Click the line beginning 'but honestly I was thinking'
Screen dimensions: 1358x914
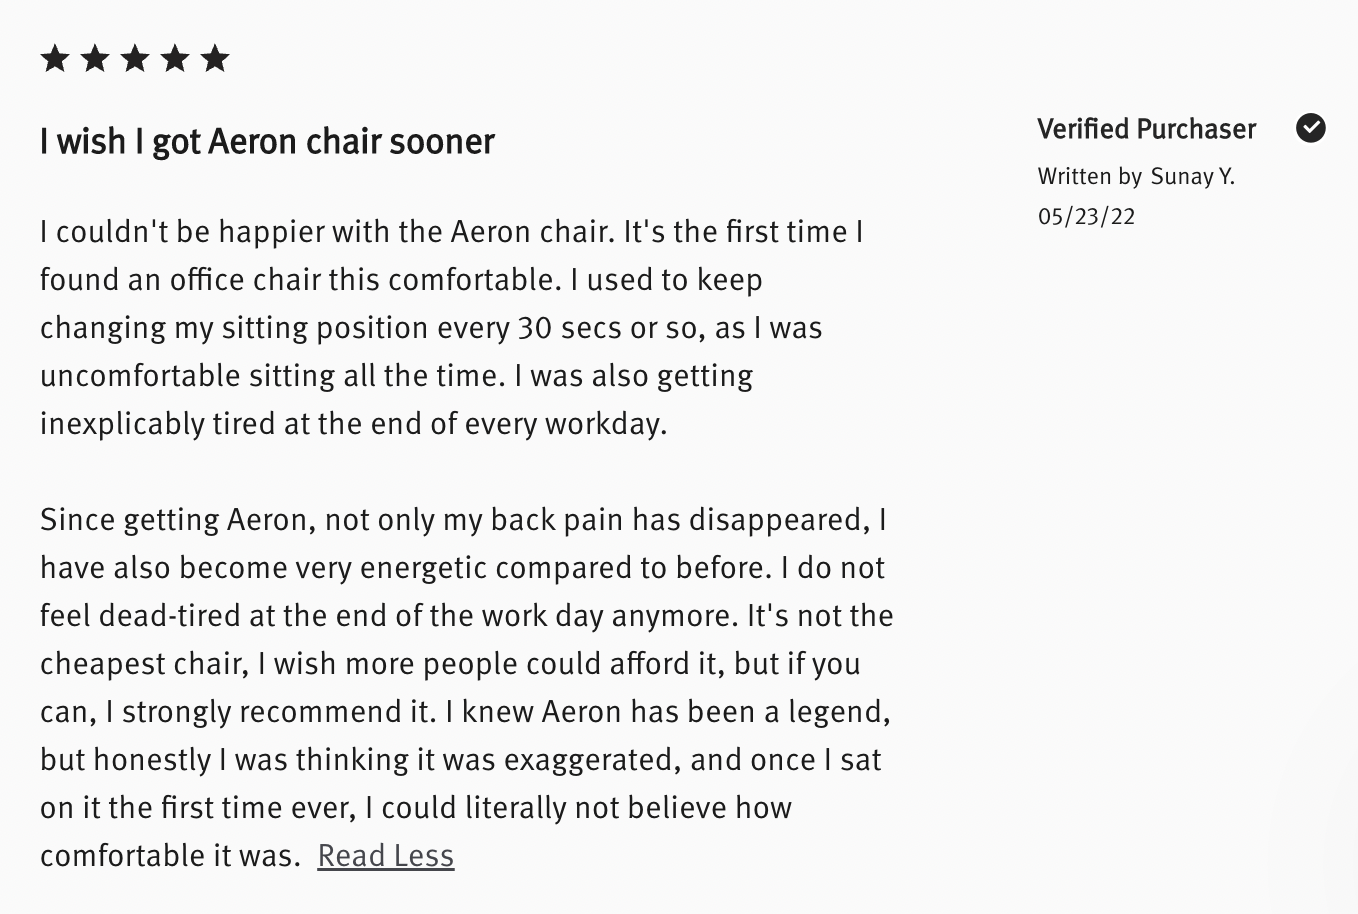tap(461, 760)
